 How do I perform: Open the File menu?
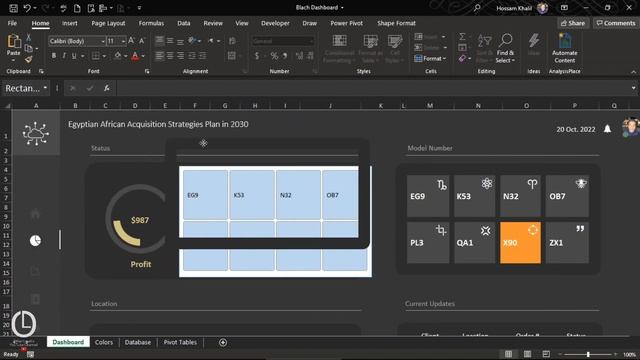coord(12,23)
